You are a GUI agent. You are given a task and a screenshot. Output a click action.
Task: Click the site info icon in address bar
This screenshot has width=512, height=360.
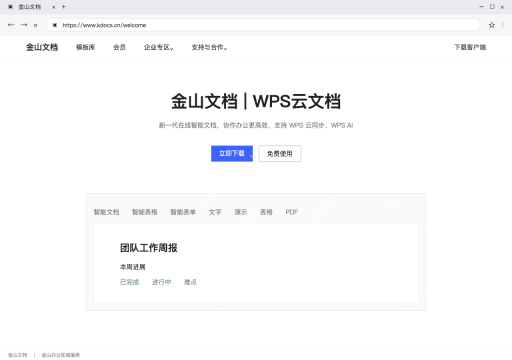coord(55,25)
